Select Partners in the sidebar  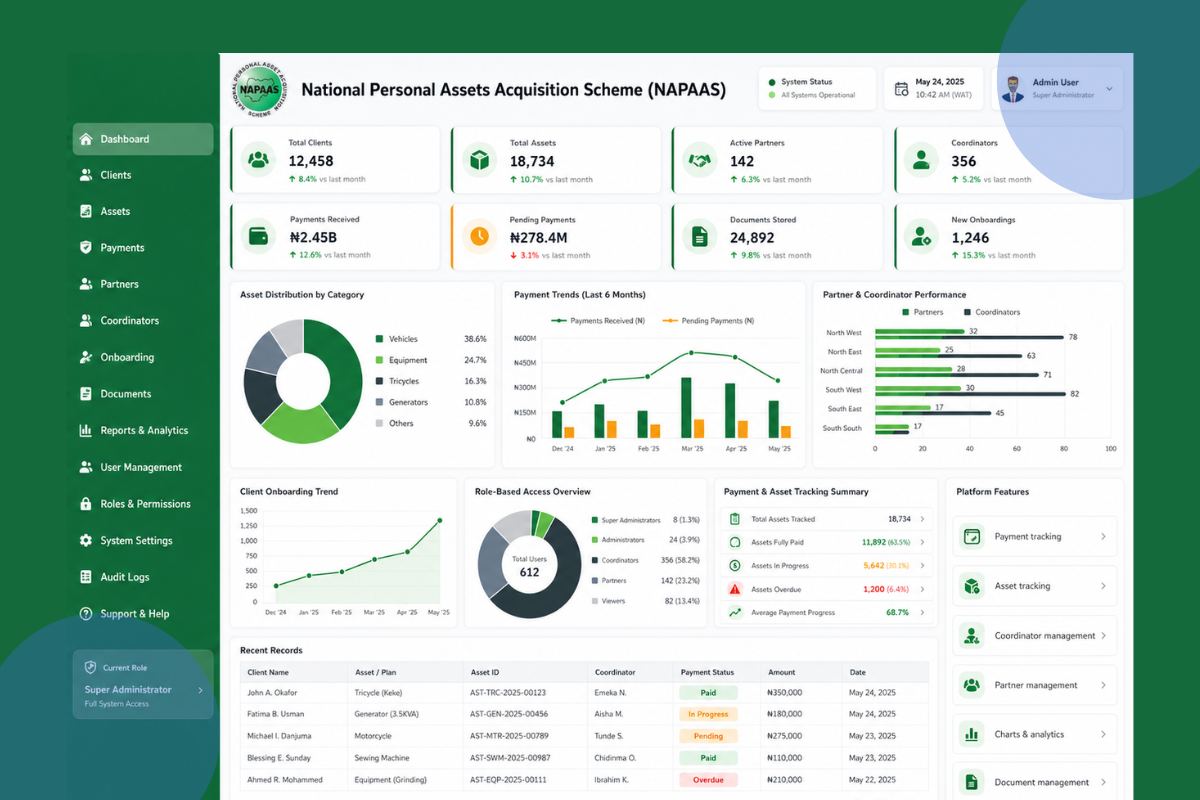(143, 284)
